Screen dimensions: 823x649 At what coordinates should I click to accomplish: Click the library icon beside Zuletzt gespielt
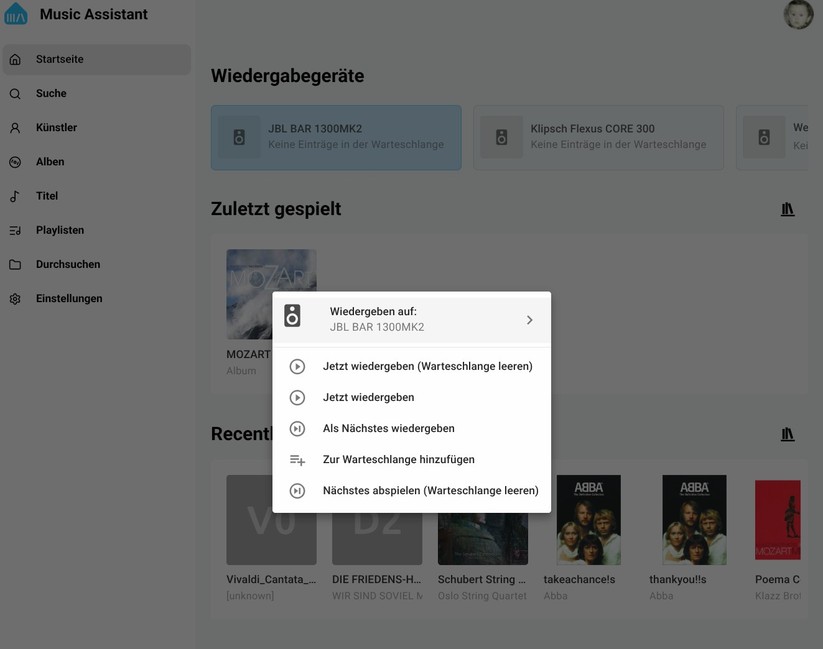tap(787, 209)
